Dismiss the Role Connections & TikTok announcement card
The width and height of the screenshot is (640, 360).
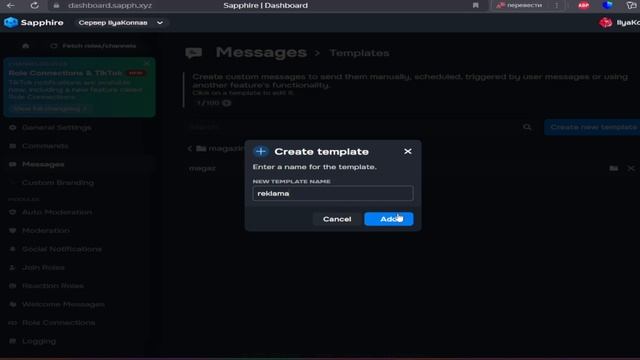pyautogui.click(x=147, y=63)
